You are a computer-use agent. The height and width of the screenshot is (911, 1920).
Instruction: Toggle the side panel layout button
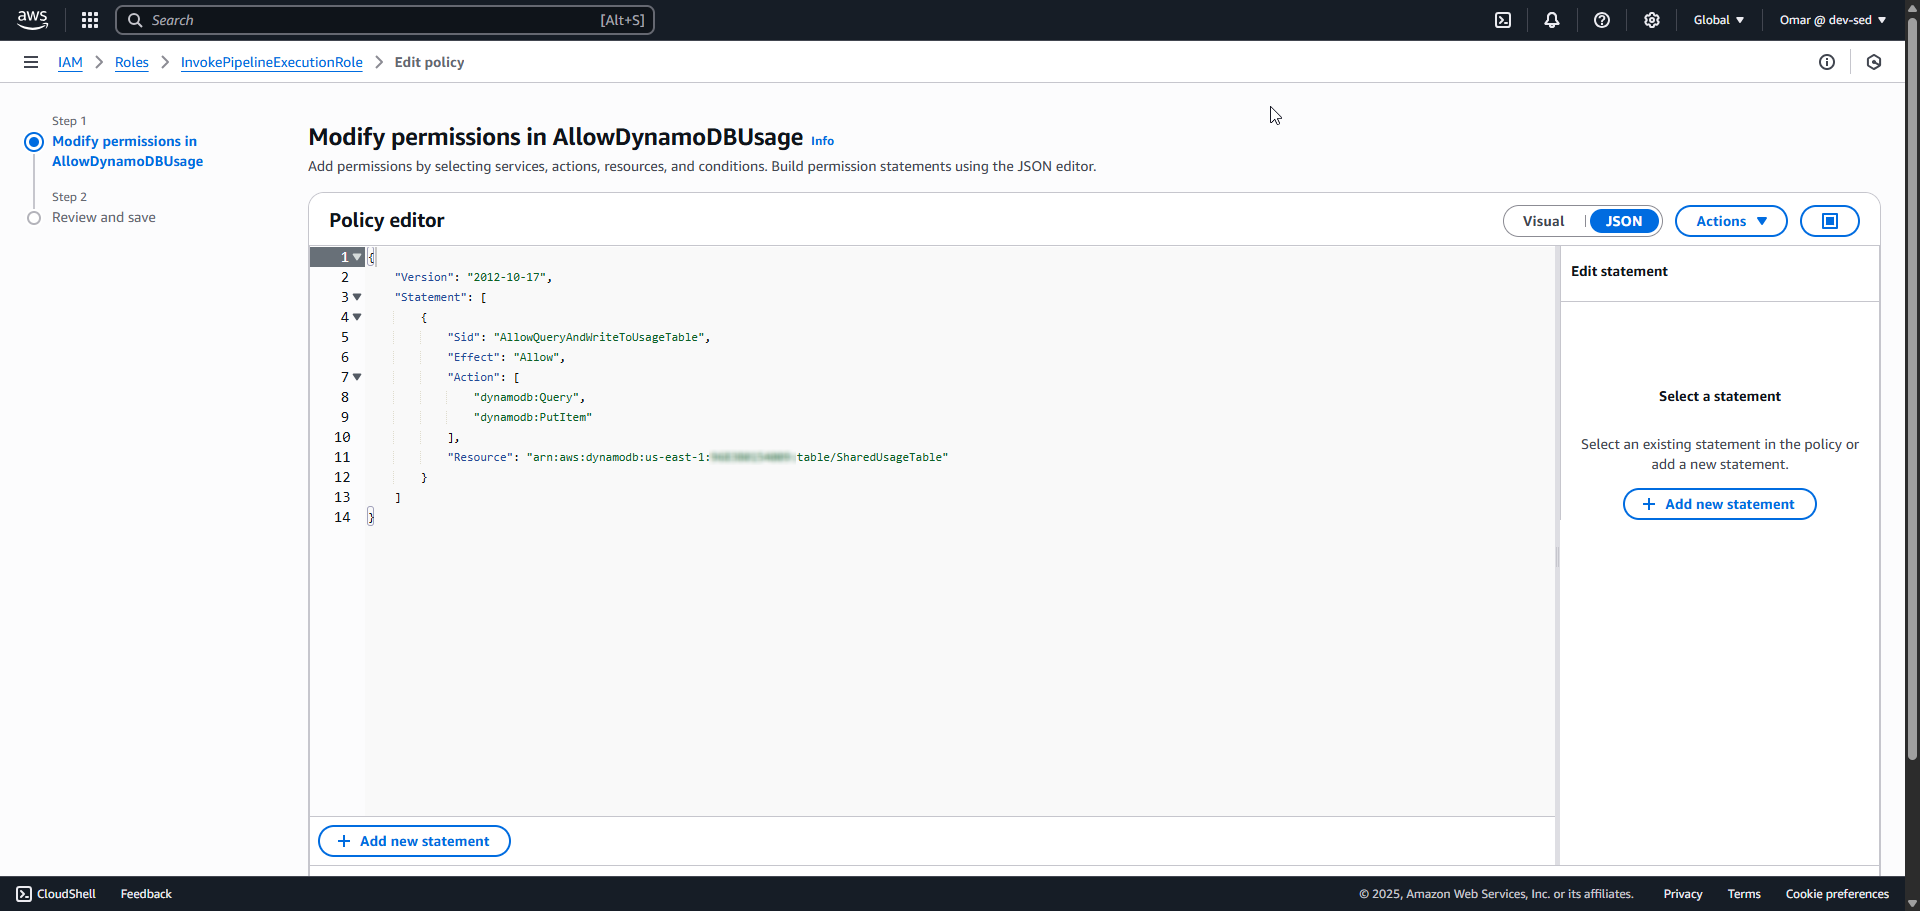1830,221
